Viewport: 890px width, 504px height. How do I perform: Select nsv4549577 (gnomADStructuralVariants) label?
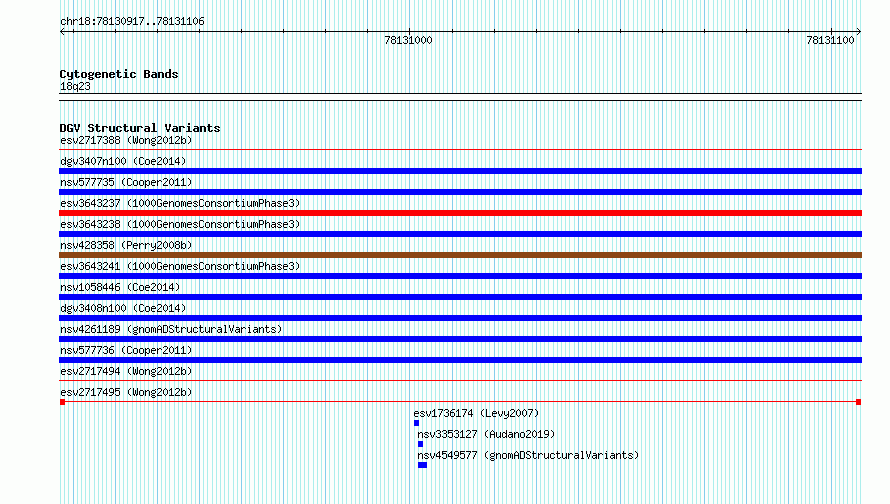point(528,455)
